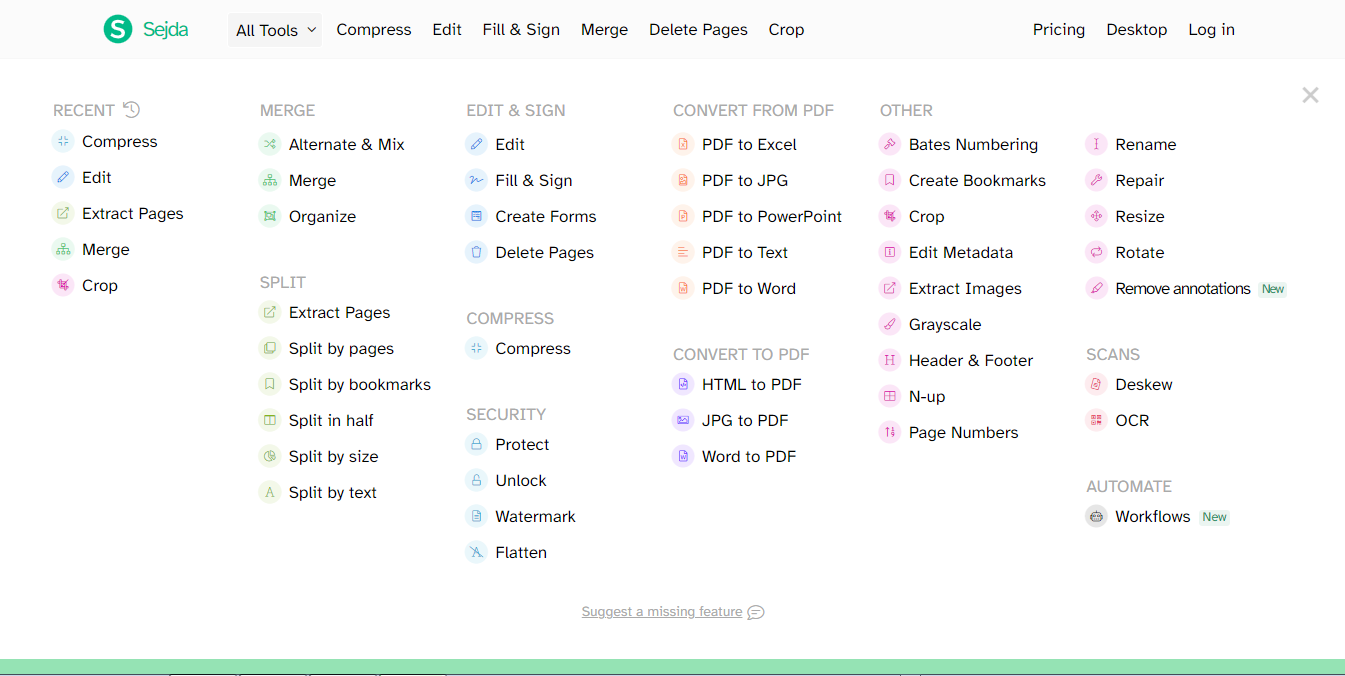The height and width of the screenshot is (676, 1345).
Task: Click the OCR icon
Action: 1097,420
